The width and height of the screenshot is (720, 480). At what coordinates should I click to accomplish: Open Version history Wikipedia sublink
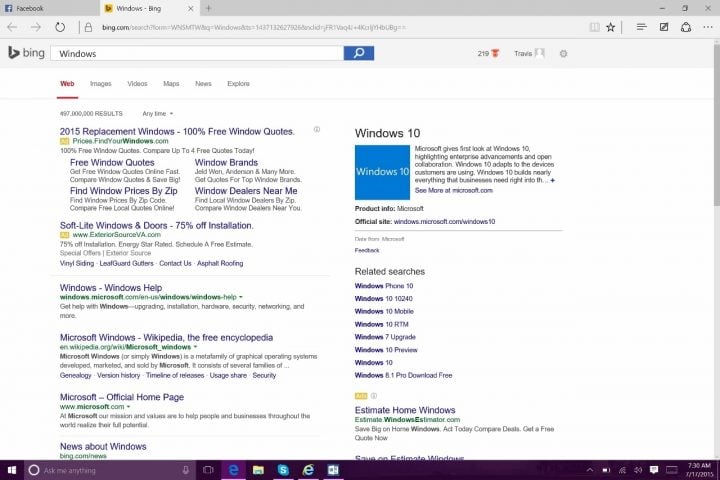[118, 375]
